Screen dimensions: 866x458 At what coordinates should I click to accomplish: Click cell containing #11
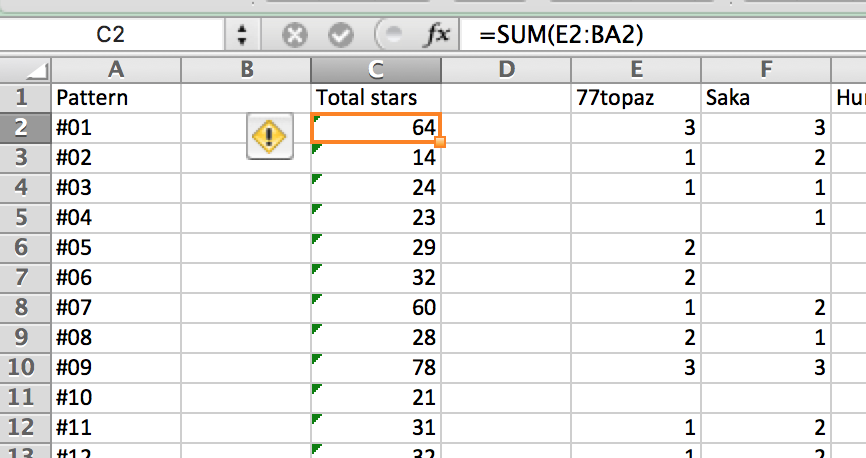(116, 427)
